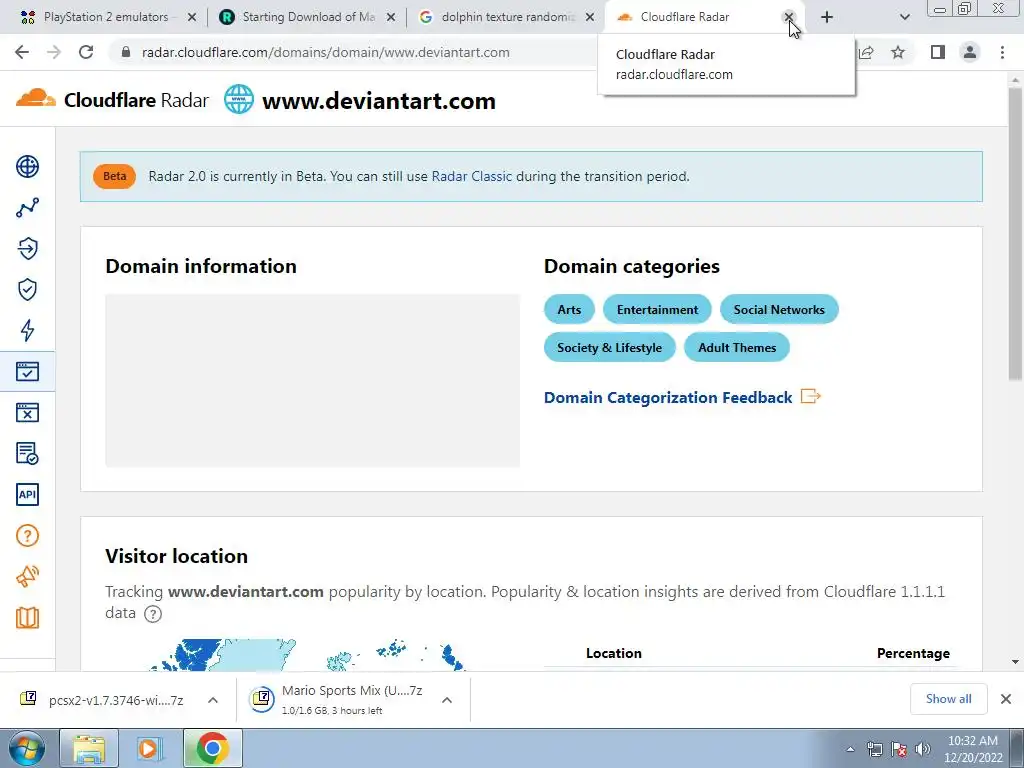Reload the current page
Screen dimensions: 1024x768
coord(86,52)
